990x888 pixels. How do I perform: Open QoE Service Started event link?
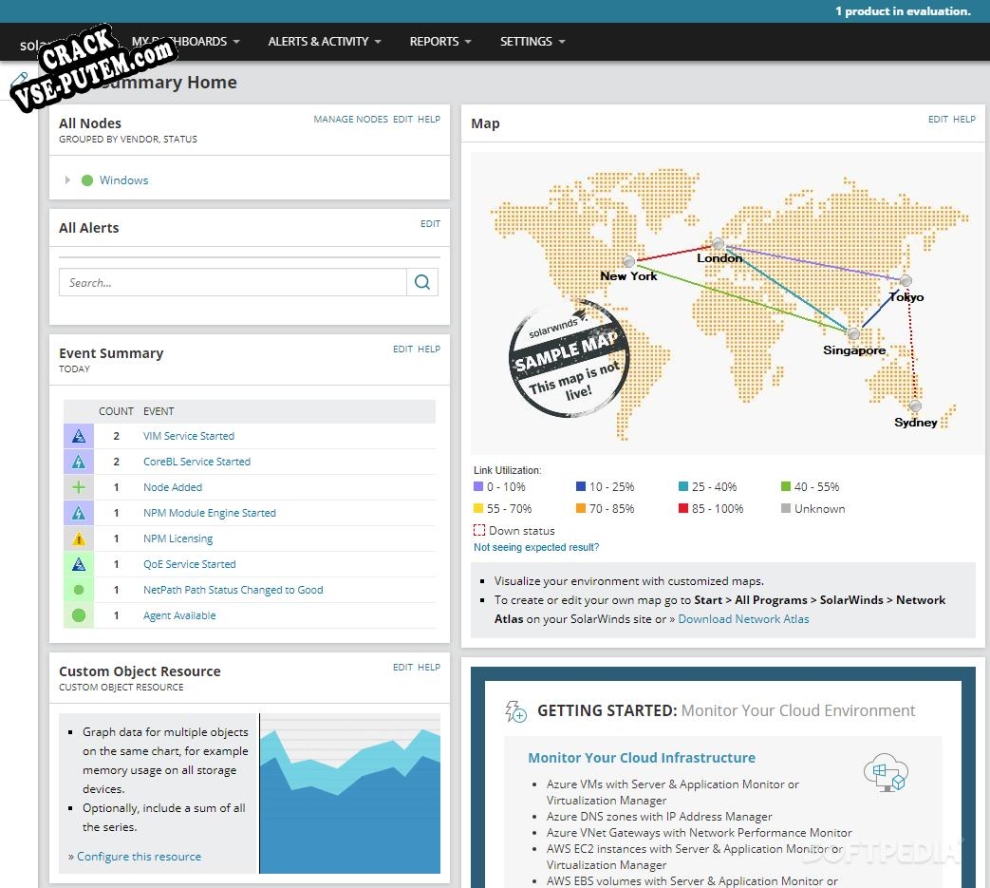(x=189, y=564)
